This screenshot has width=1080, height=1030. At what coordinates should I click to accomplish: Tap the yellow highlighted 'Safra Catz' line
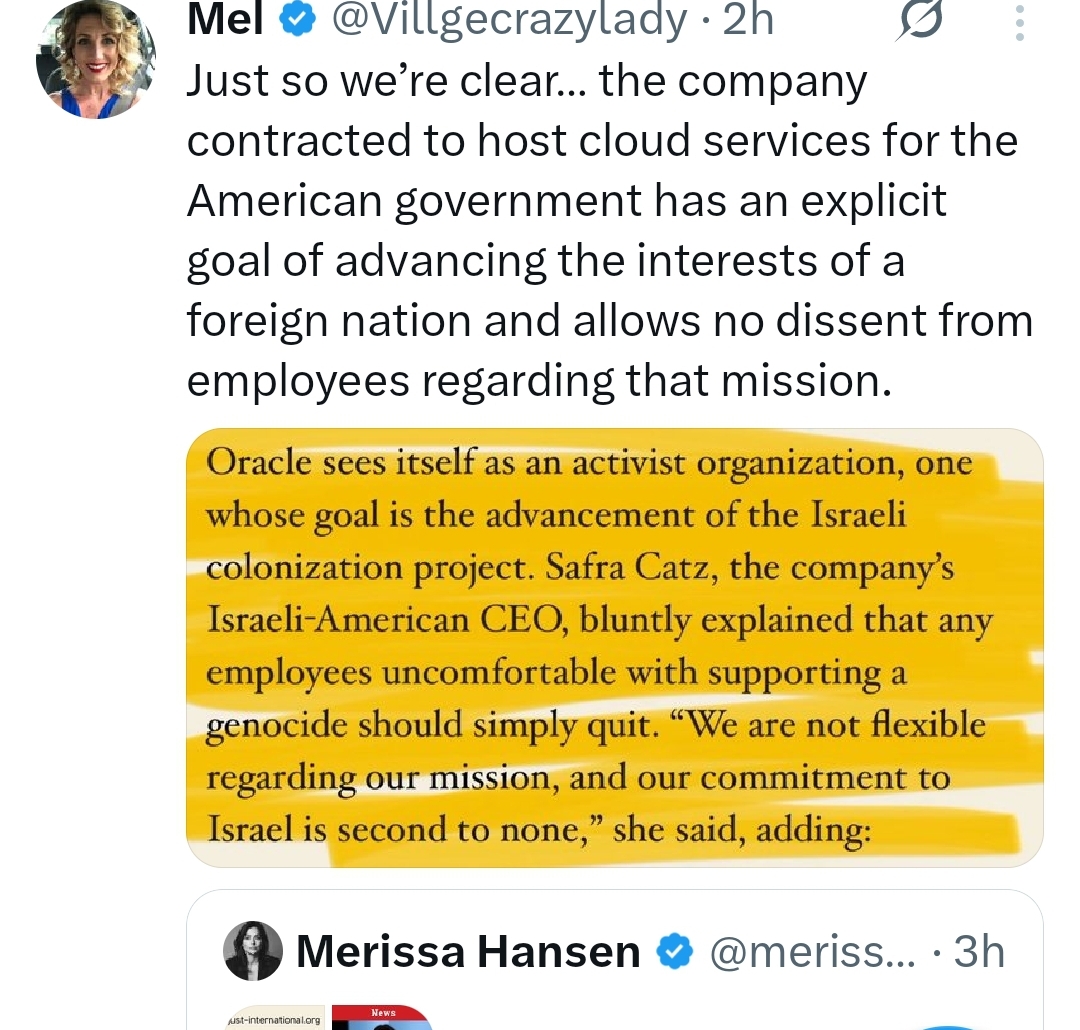pos(580,570)
